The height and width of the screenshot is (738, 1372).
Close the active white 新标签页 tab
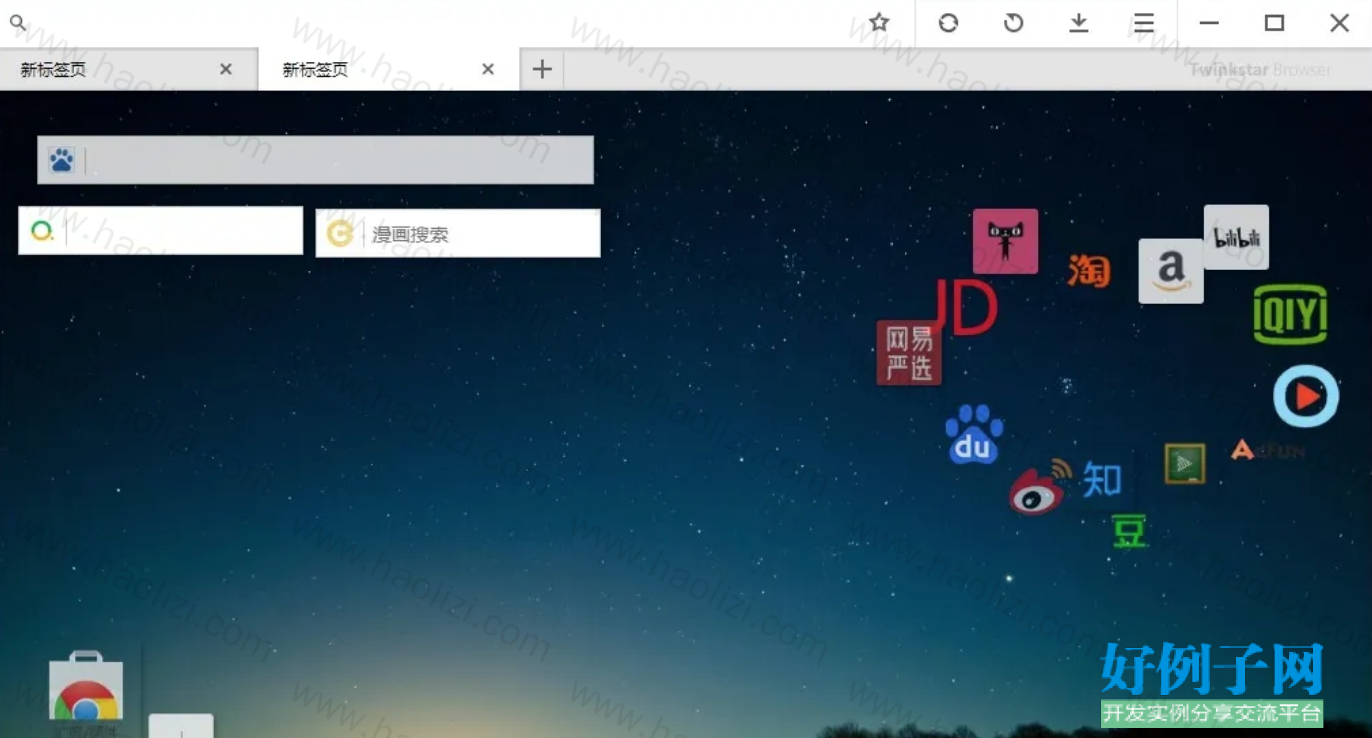point(488,69)
